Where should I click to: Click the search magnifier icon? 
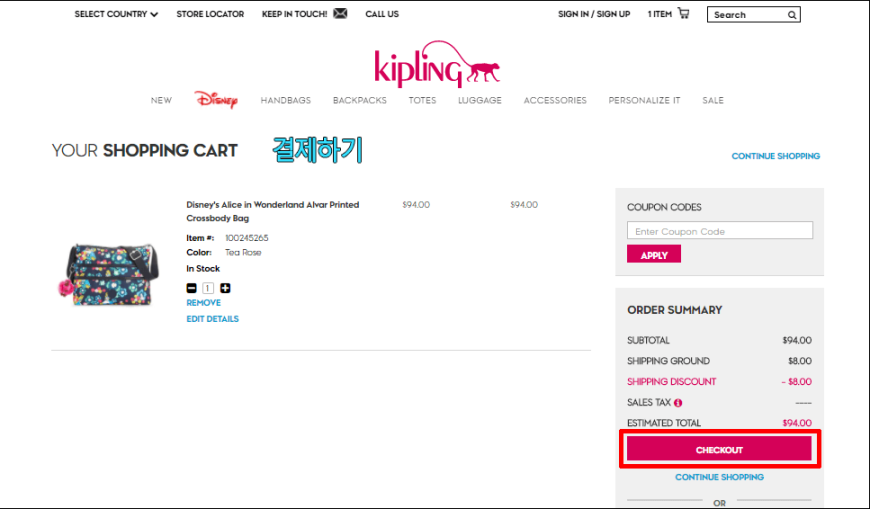pyautogui.click(x=792, y=15)
